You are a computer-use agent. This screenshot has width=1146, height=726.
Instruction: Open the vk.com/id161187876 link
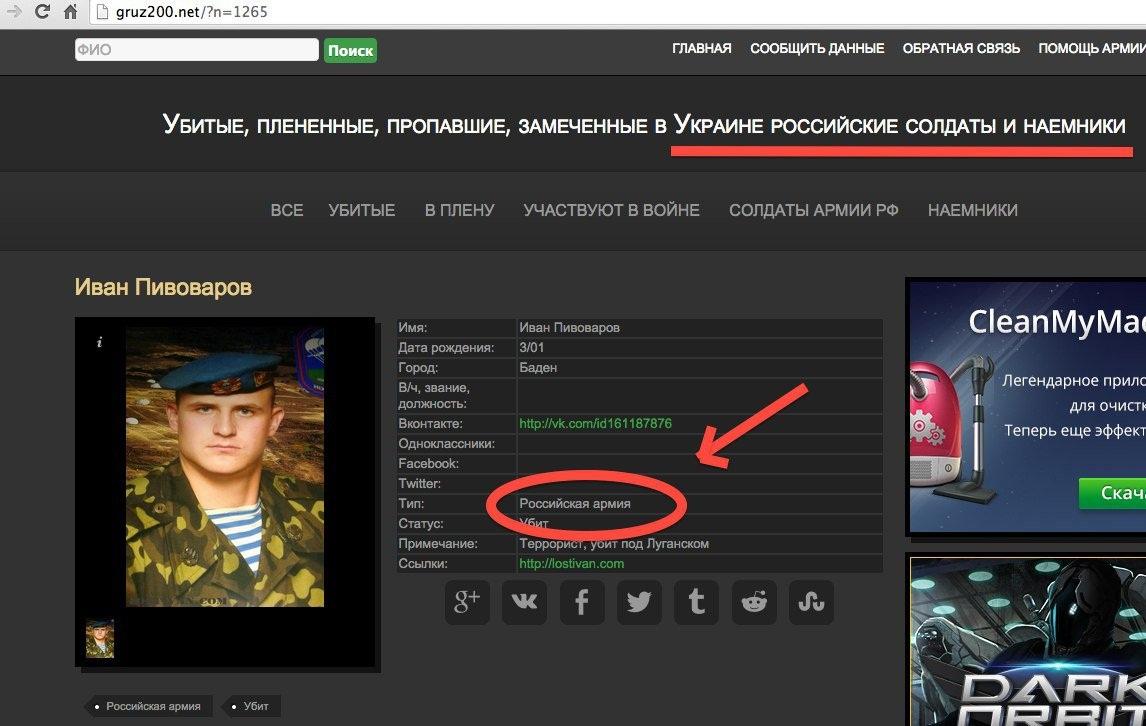coord(595,423)
